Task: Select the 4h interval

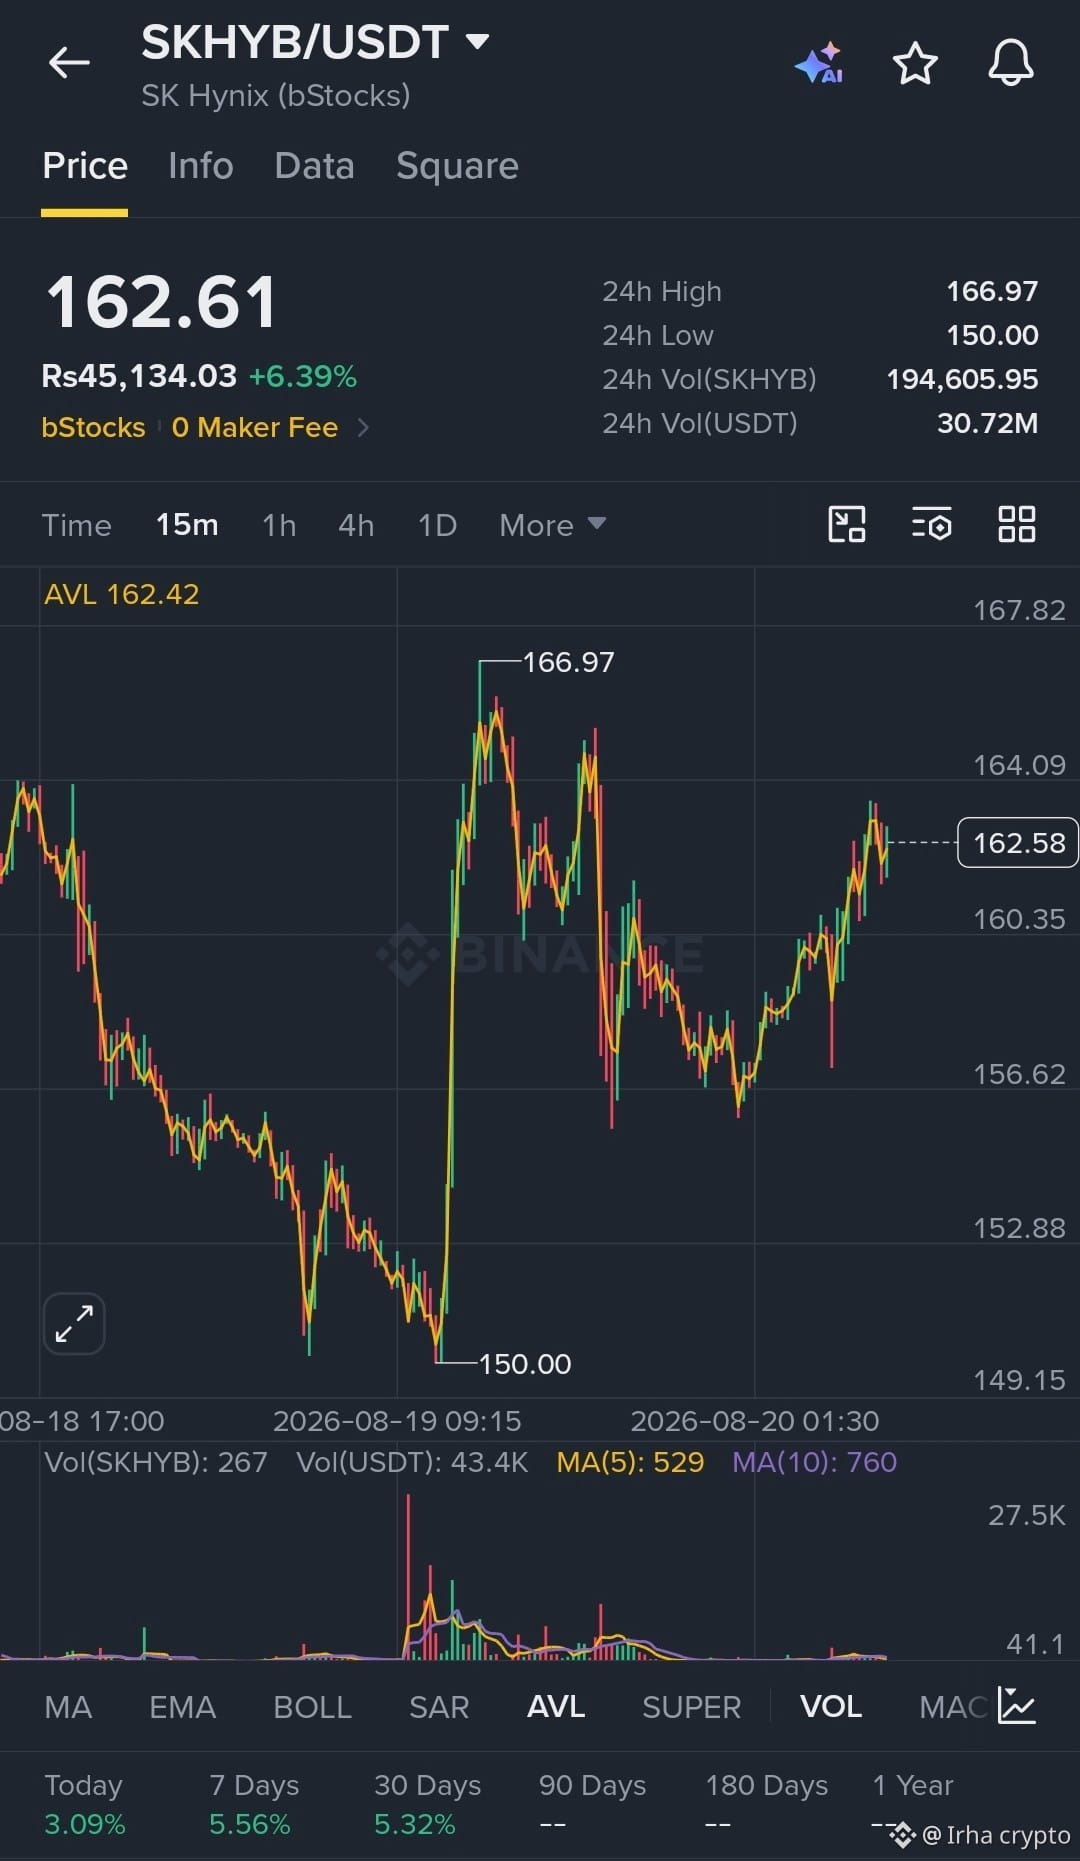Action: coord(356,525)
